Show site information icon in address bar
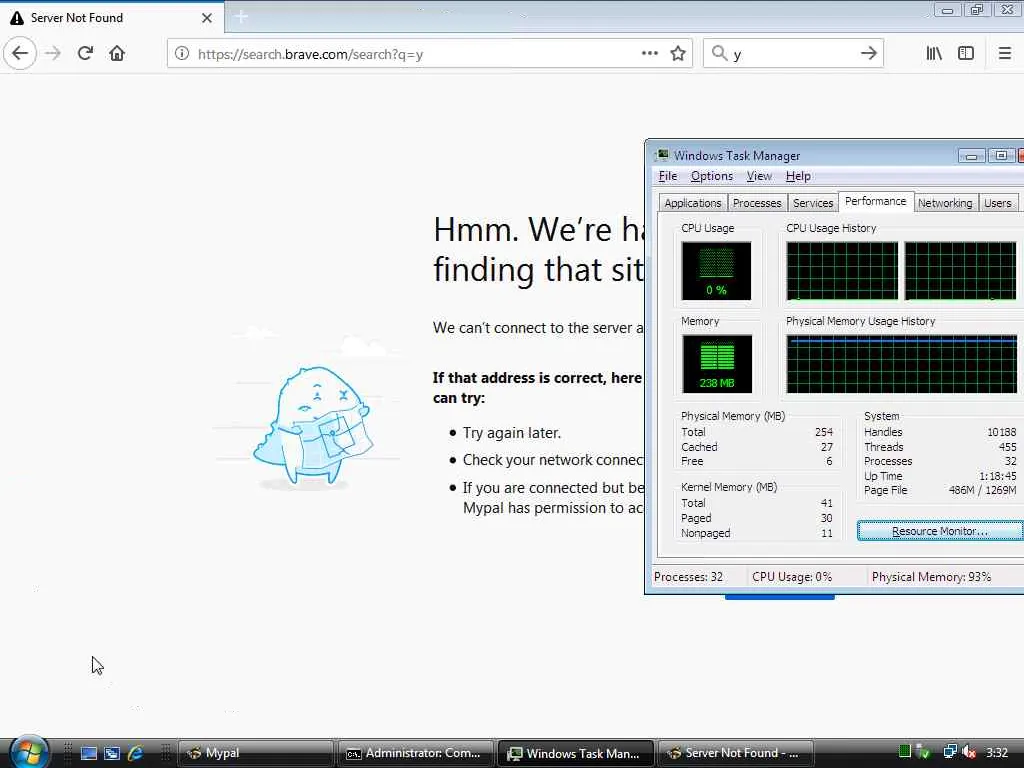 [182, 54]
